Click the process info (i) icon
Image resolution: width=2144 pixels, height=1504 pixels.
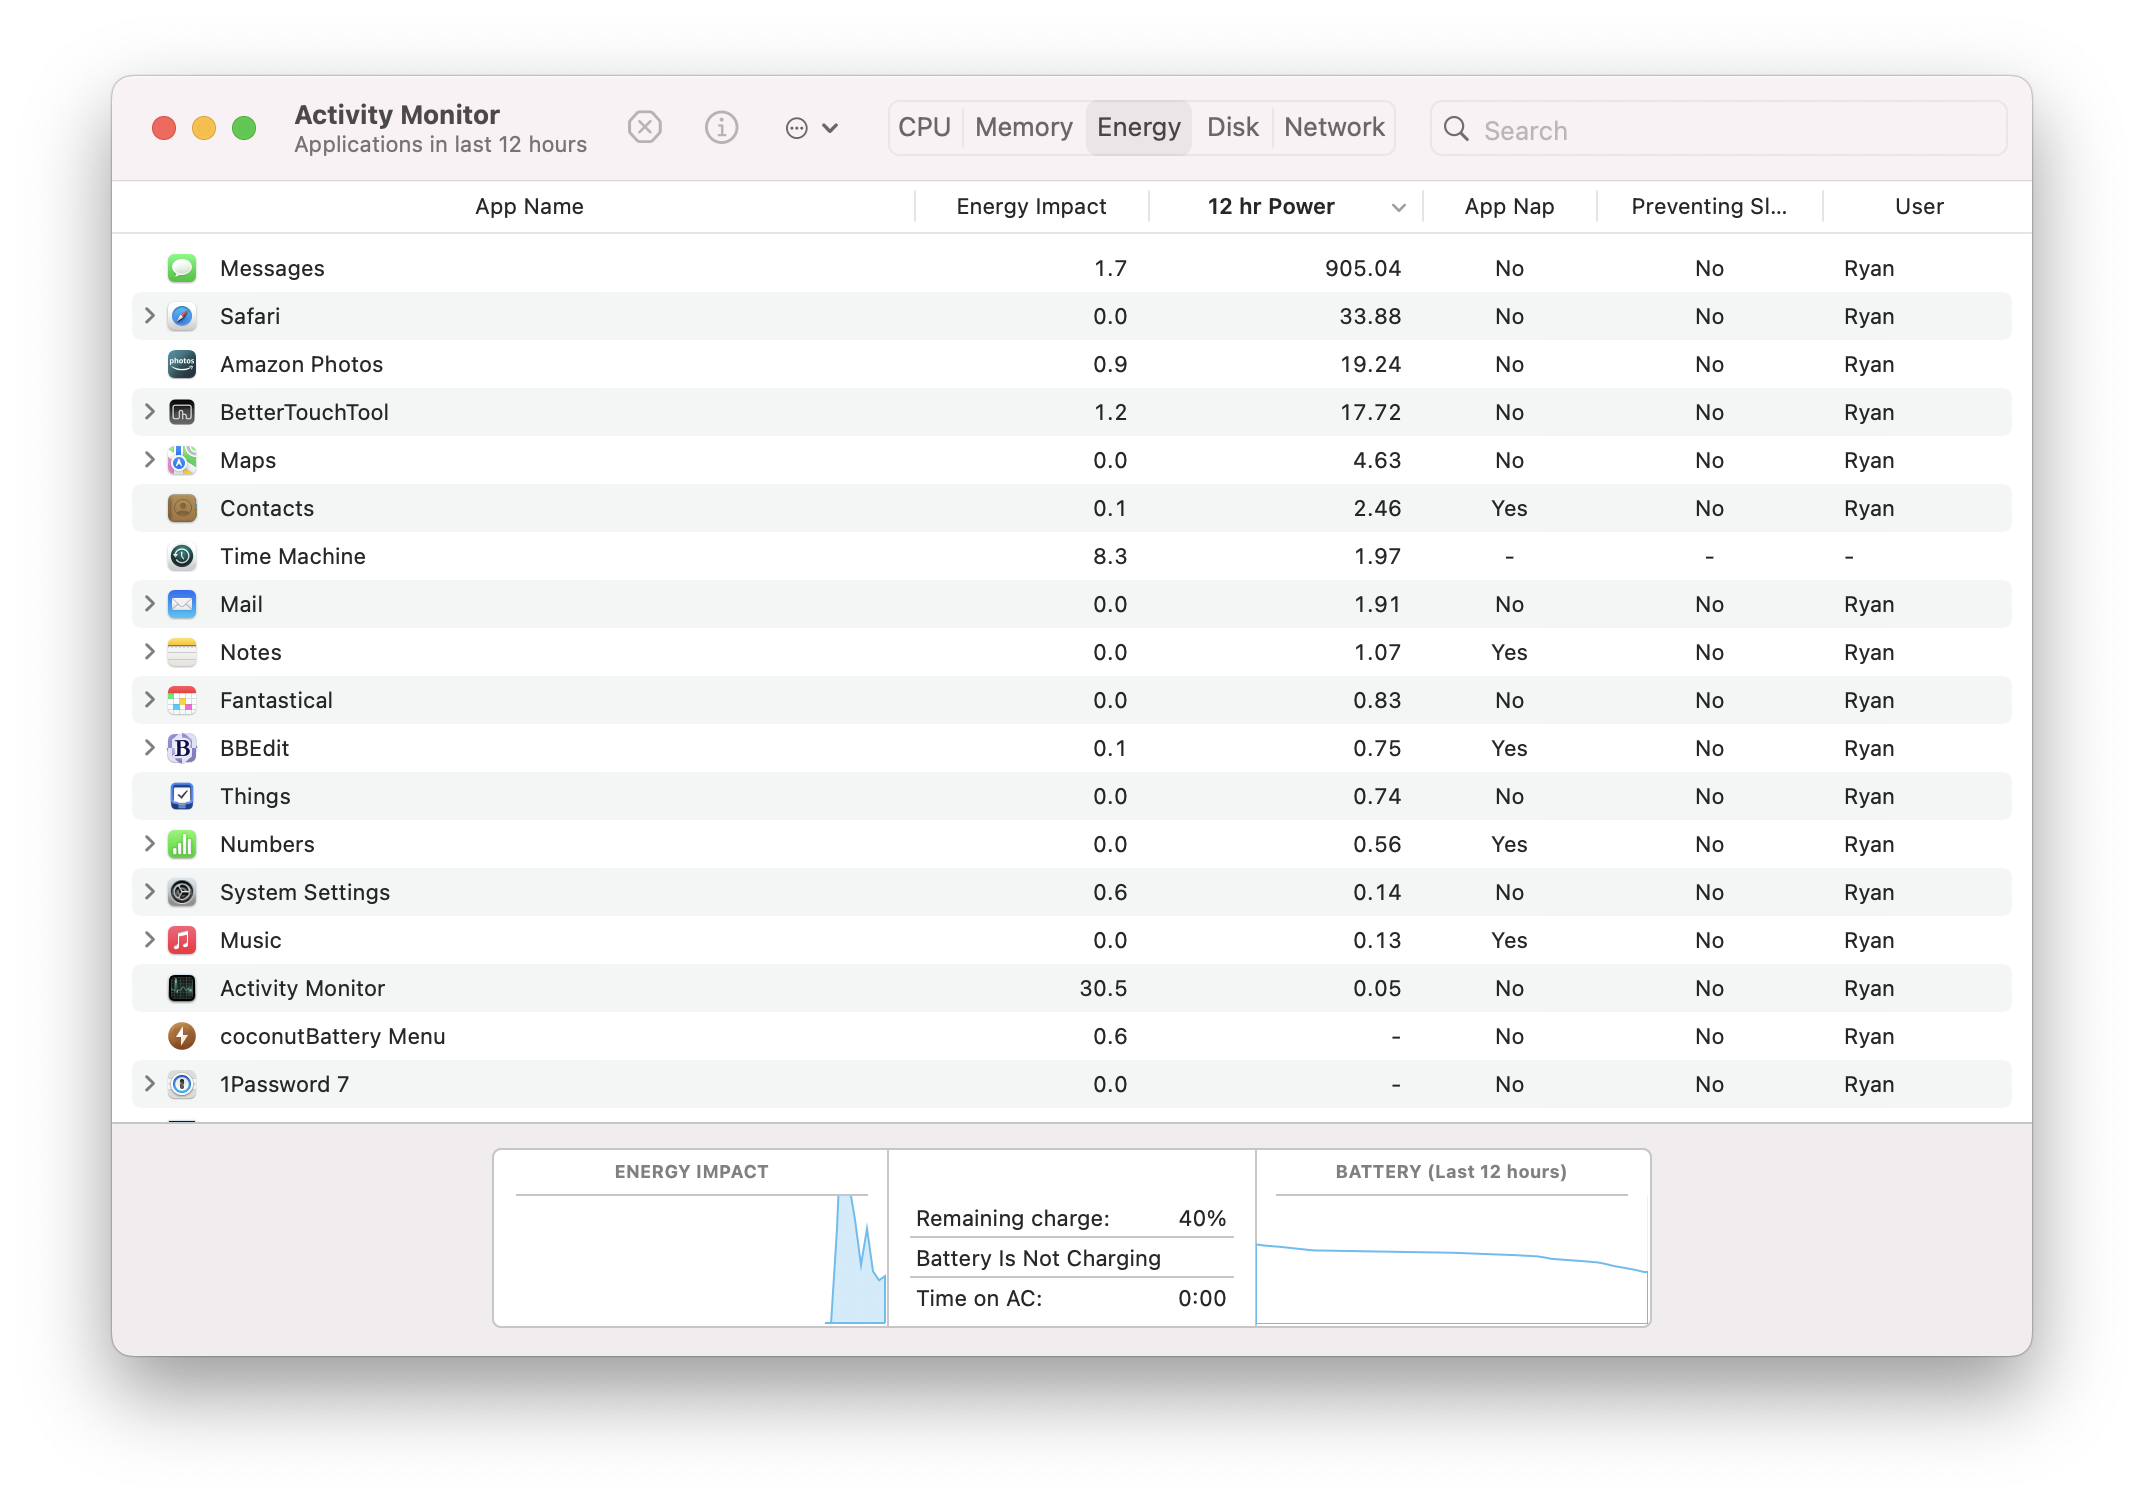pyautogui.click(x=721, y=128)
